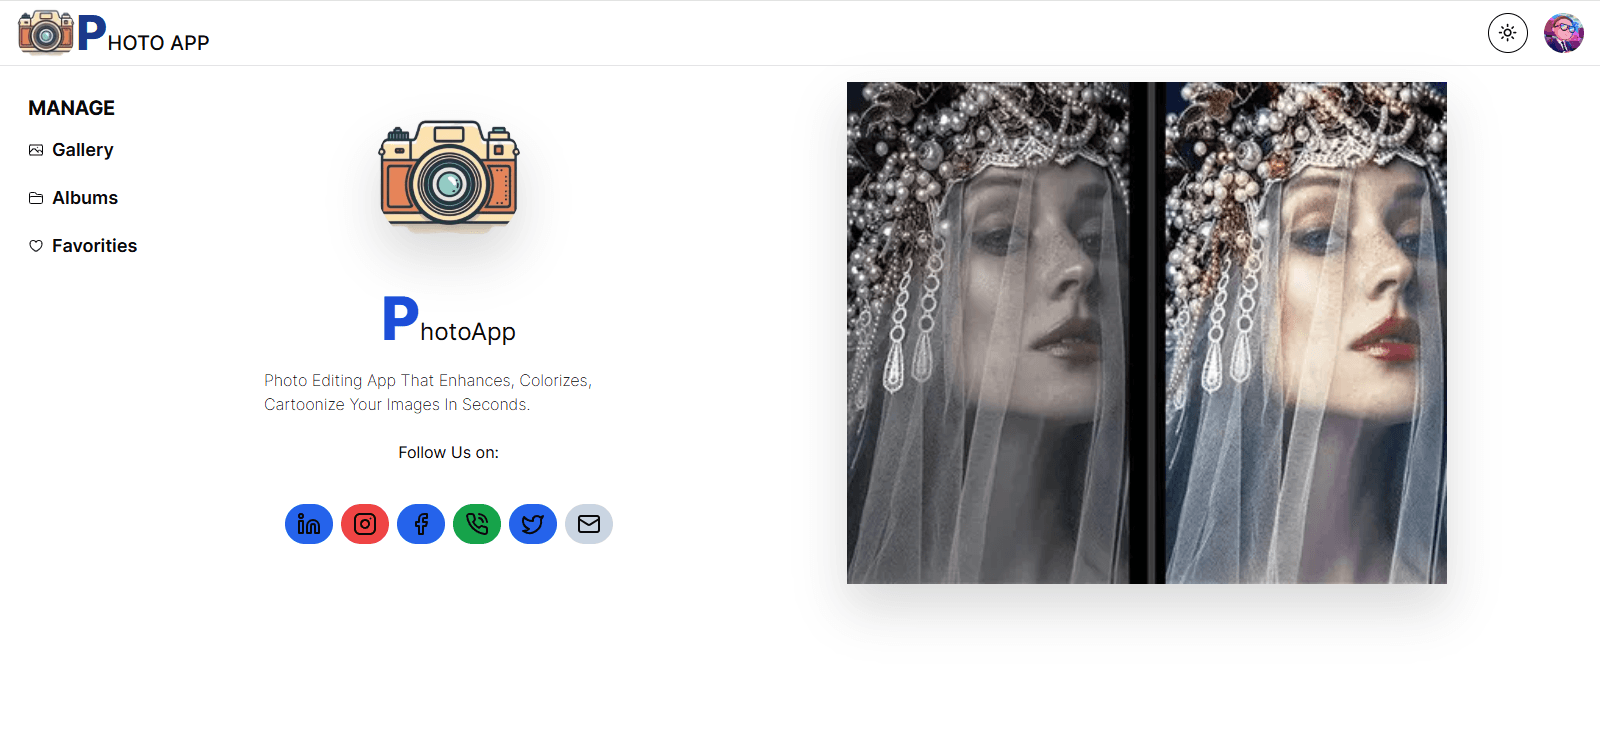Open Favorities from the sidebar
This screenshot has width=1600, height=738.
[83, 246]
